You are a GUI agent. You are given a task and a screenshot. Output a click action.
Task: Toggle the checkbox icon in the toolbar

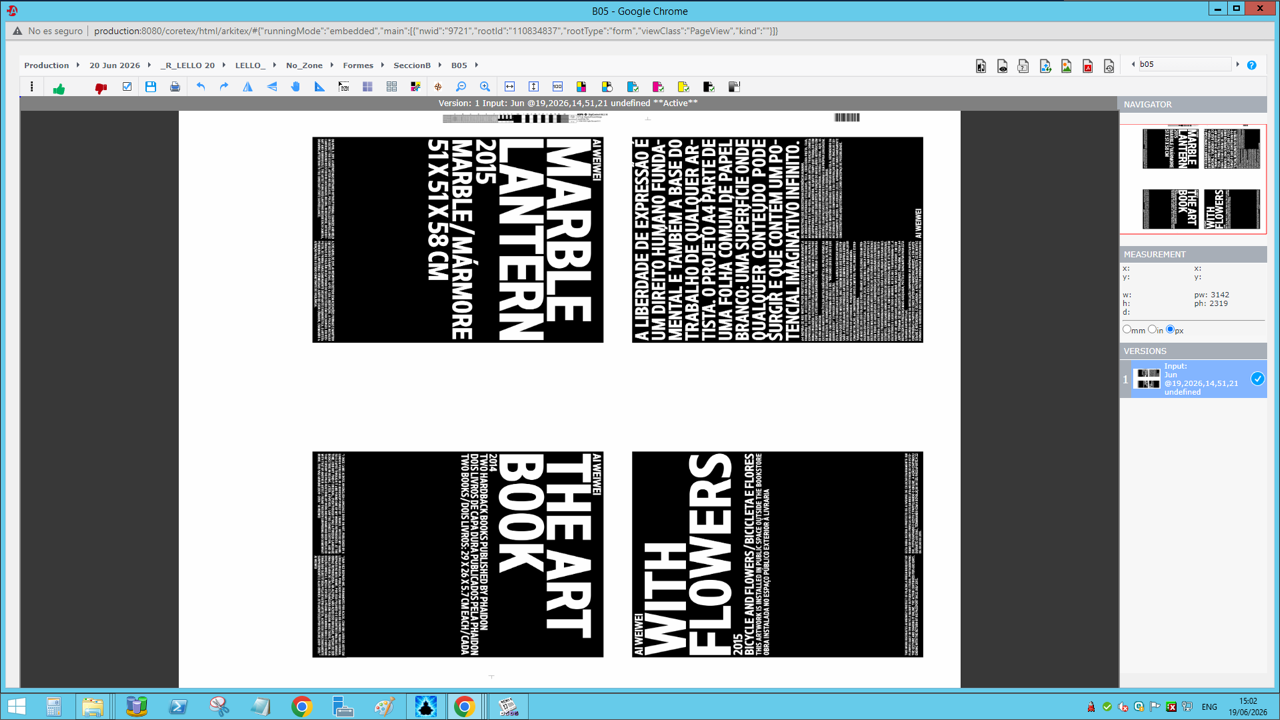[x=127, y=87]
